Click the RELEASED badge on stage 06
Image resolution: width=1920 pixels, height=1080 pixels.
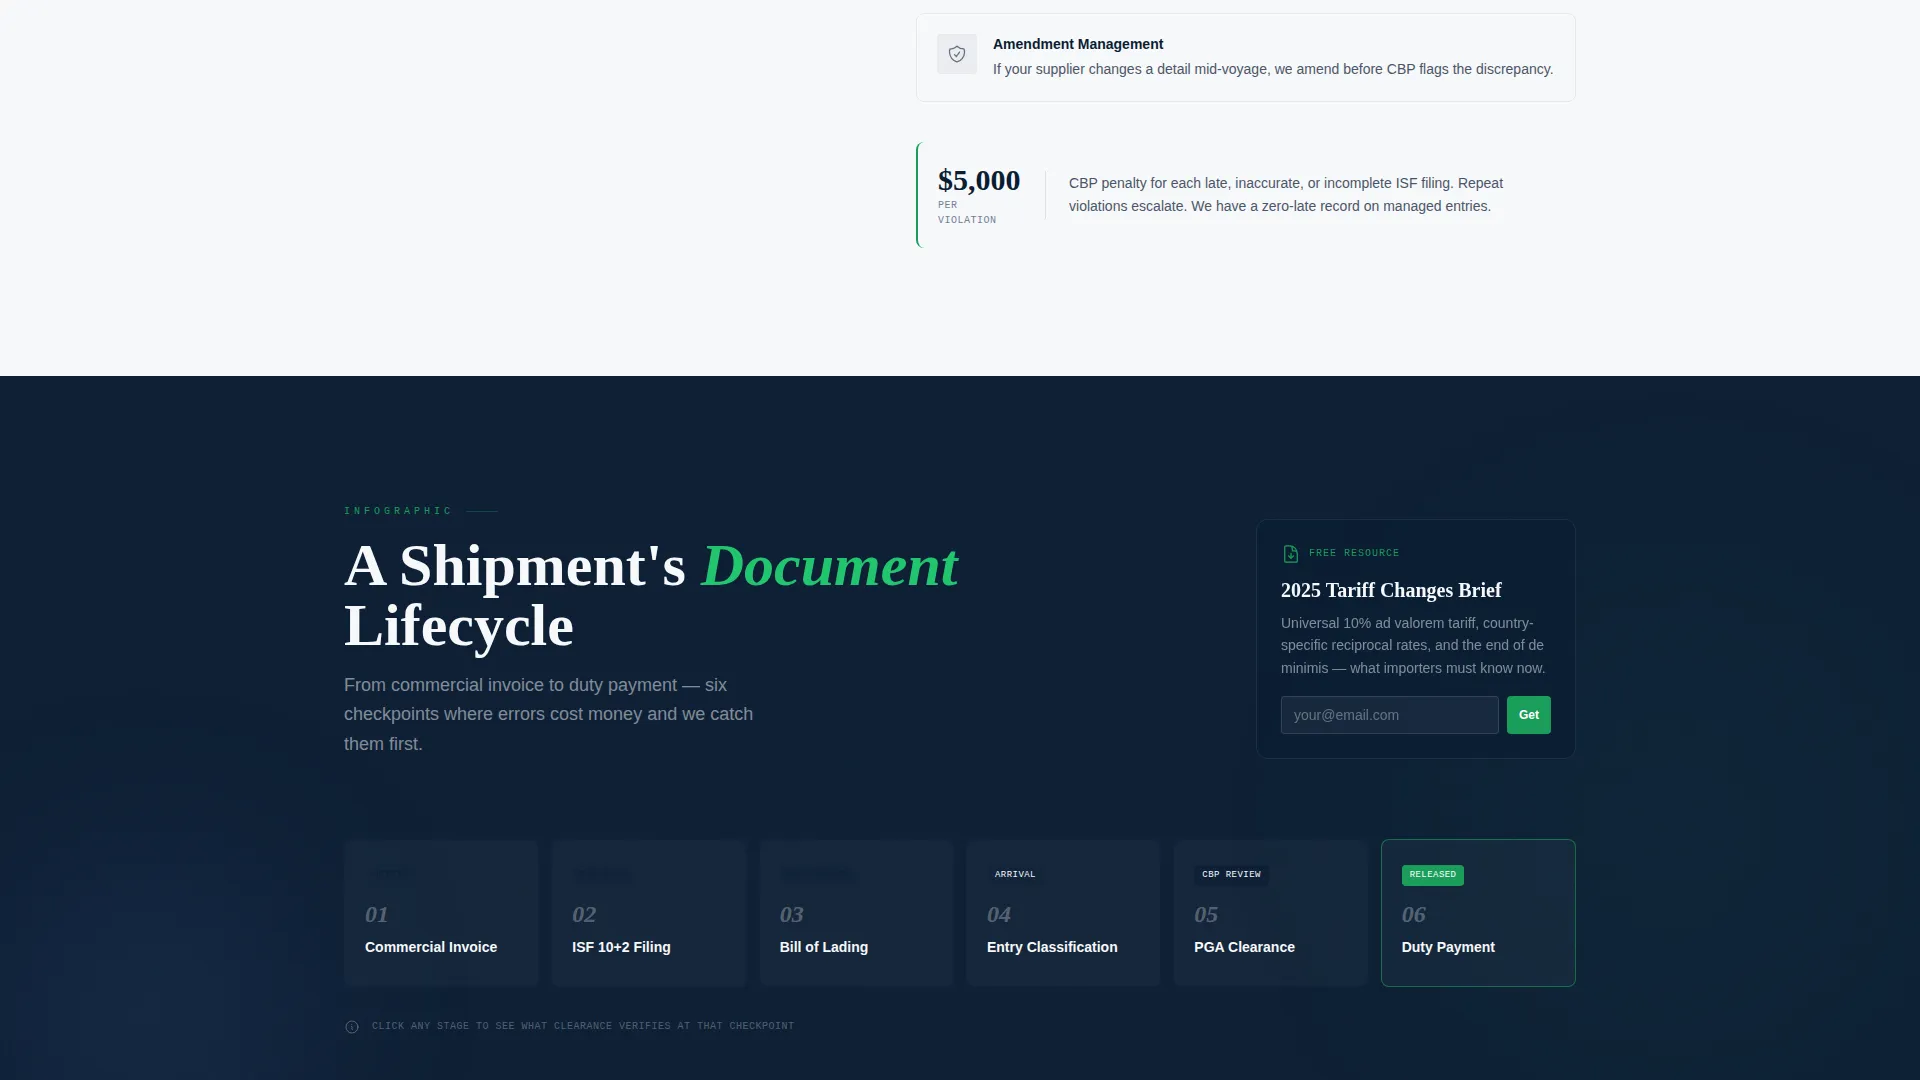pos(1432,875)
